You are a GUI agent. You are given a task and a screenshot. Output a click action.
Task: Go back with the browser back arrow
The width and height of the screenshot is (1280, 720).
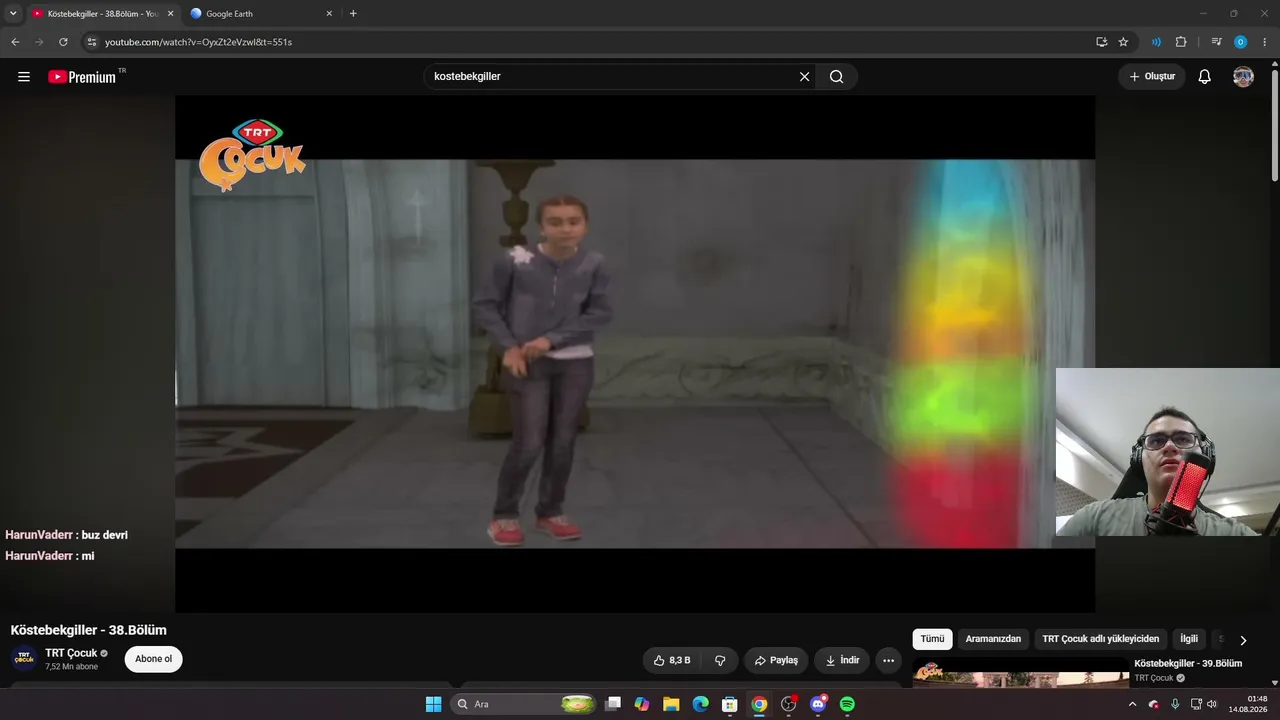click(x=15, y=42)
